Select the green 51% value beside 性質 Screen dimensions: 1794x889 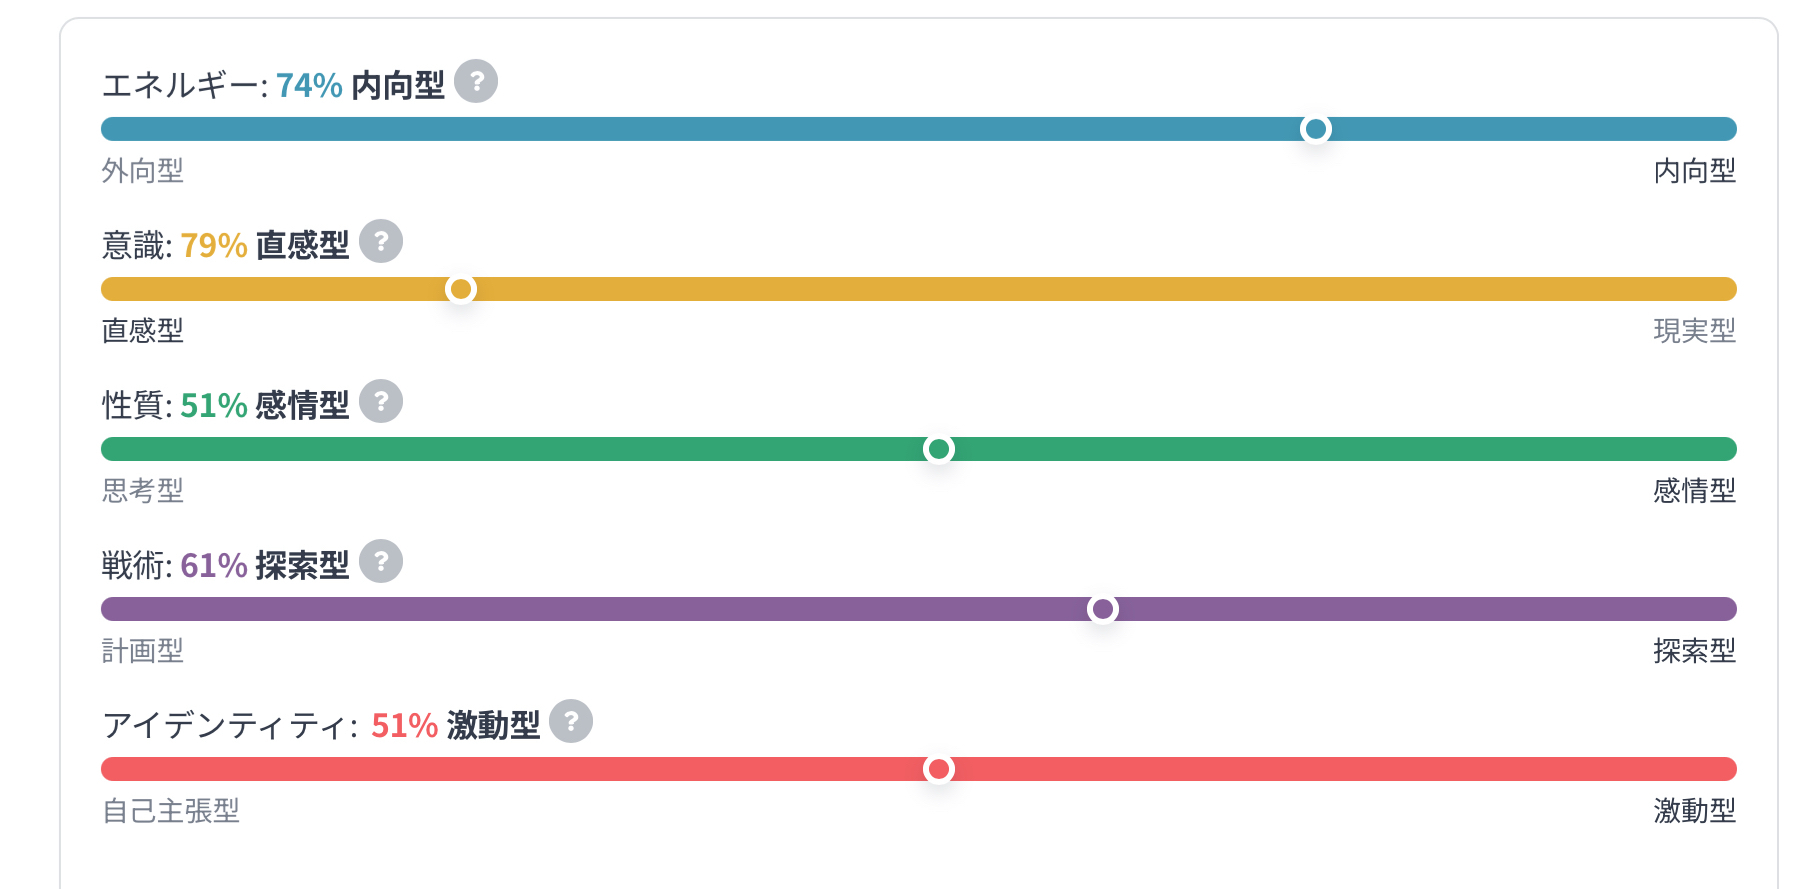pos(214,406)
